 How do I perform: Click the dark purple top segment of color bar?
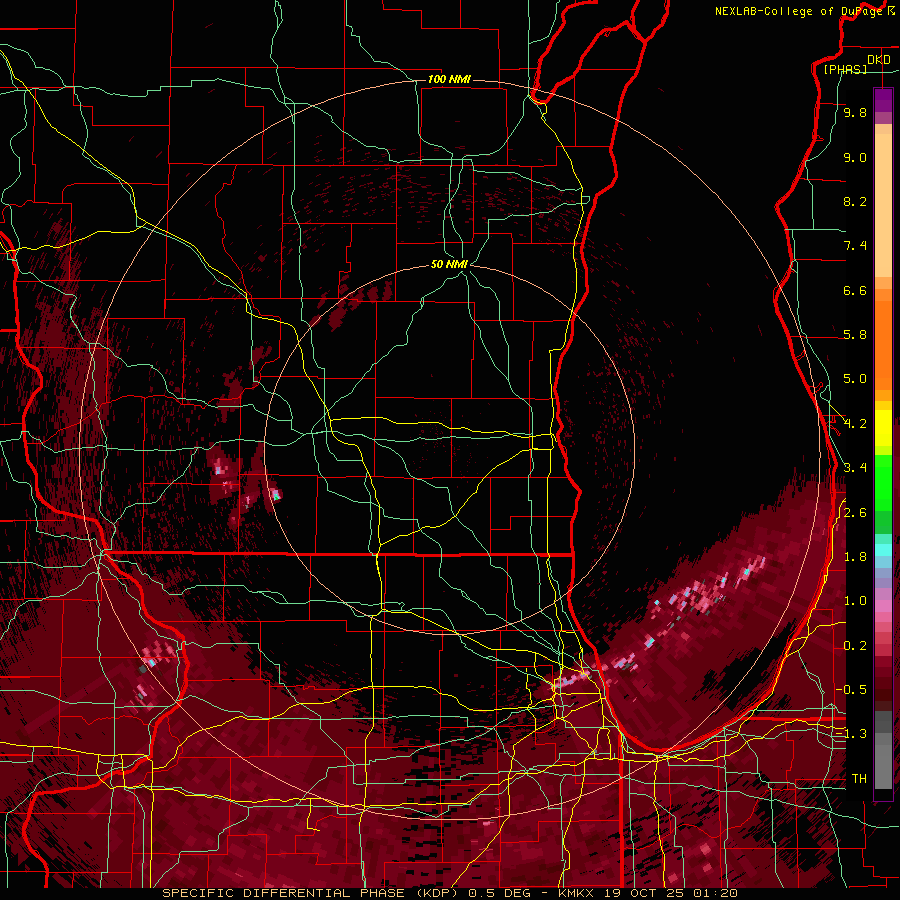point(883,100)
